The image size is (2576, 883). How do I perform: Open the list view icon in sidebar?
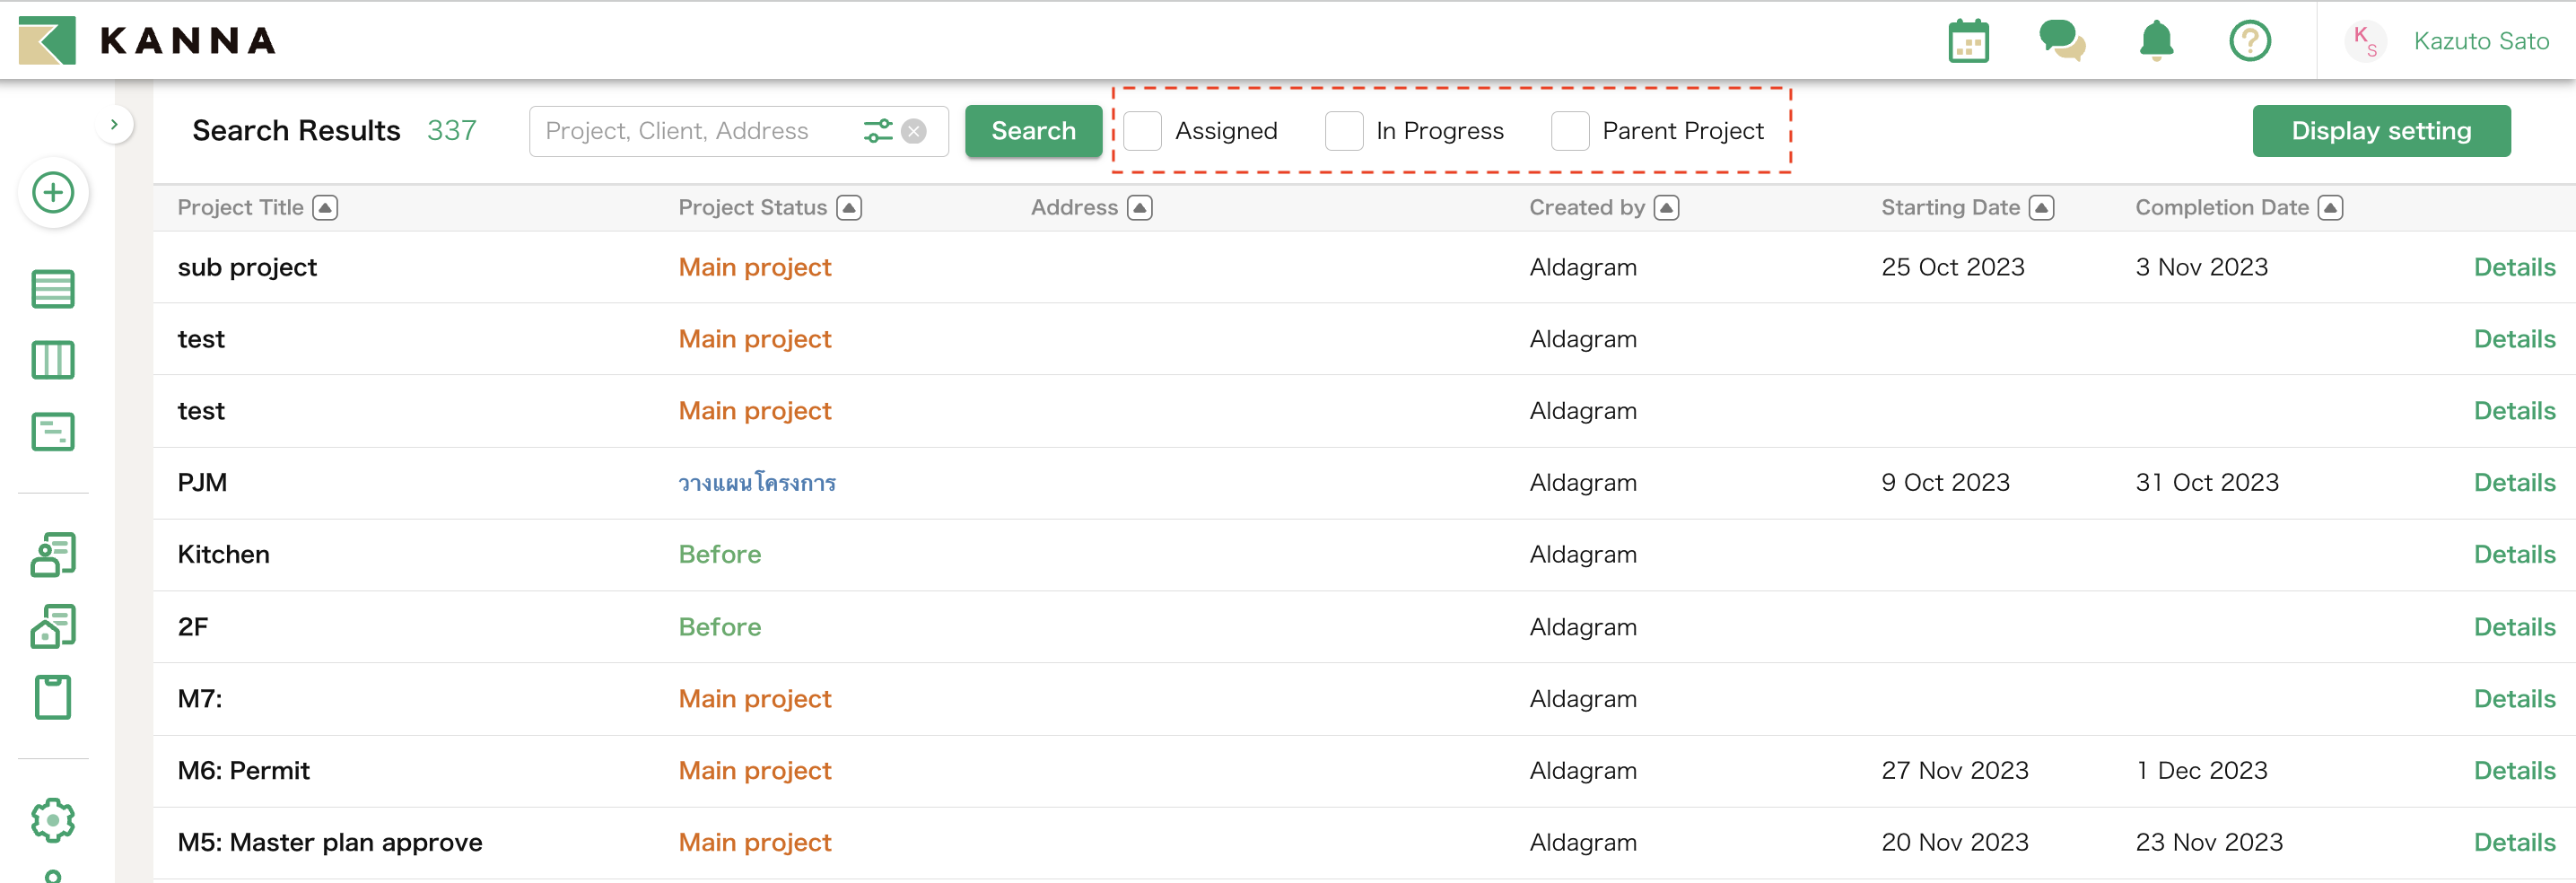click(x=53, y=288)
